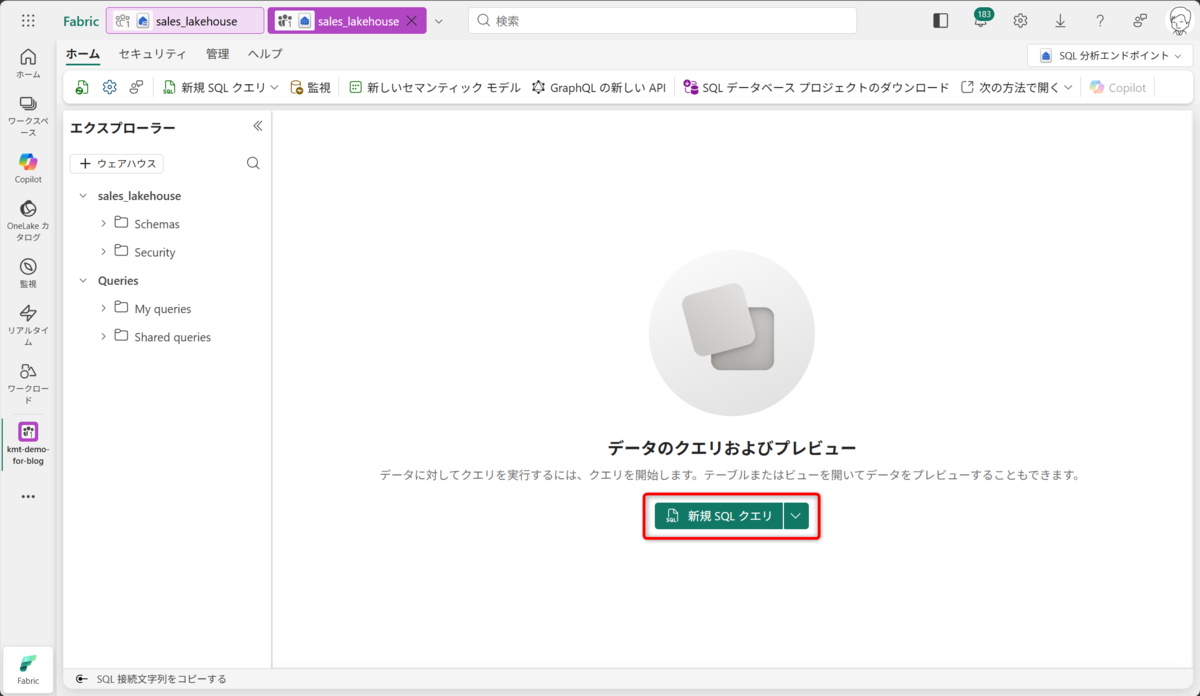Open the settings gear in header
Viewport: 1200px width, 696px height.
point(1020,20)
